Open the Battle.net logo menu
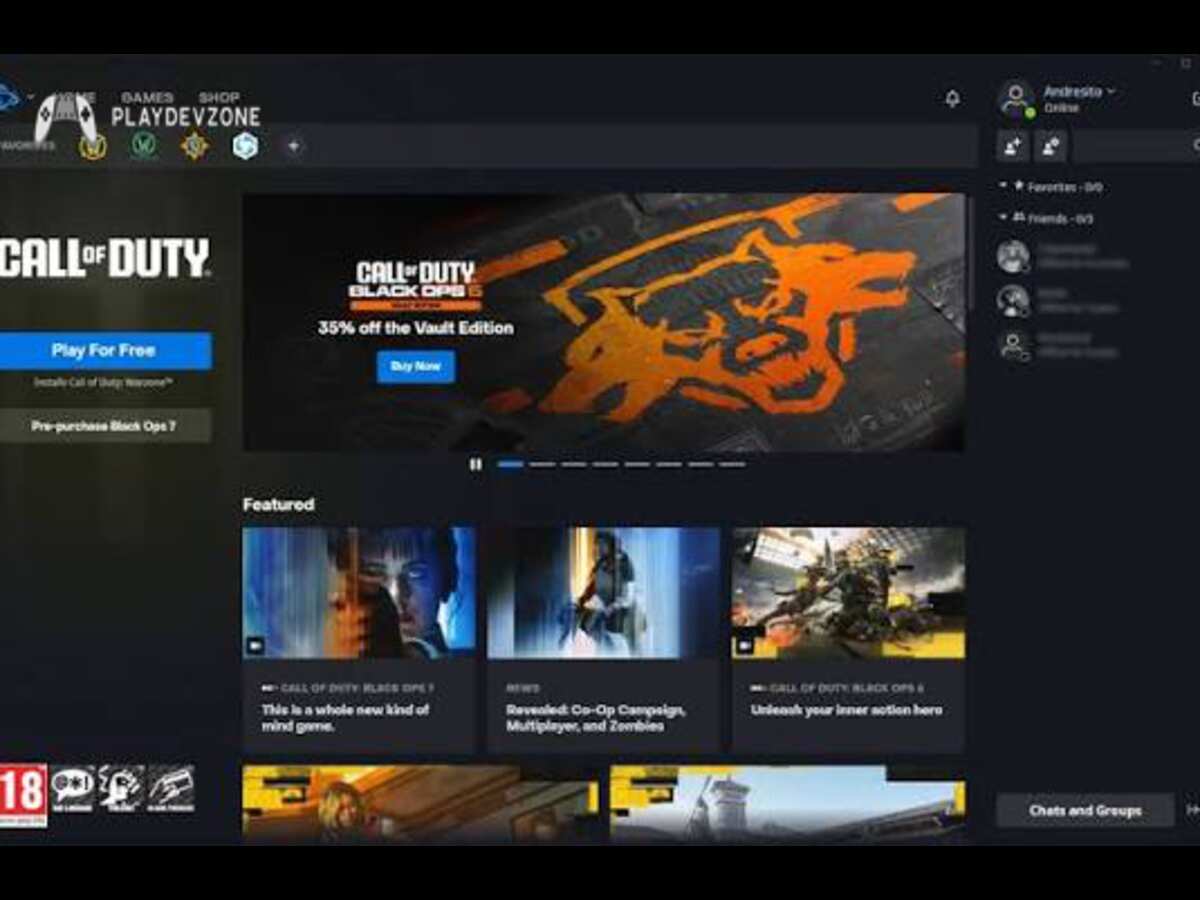 [8, 97]
